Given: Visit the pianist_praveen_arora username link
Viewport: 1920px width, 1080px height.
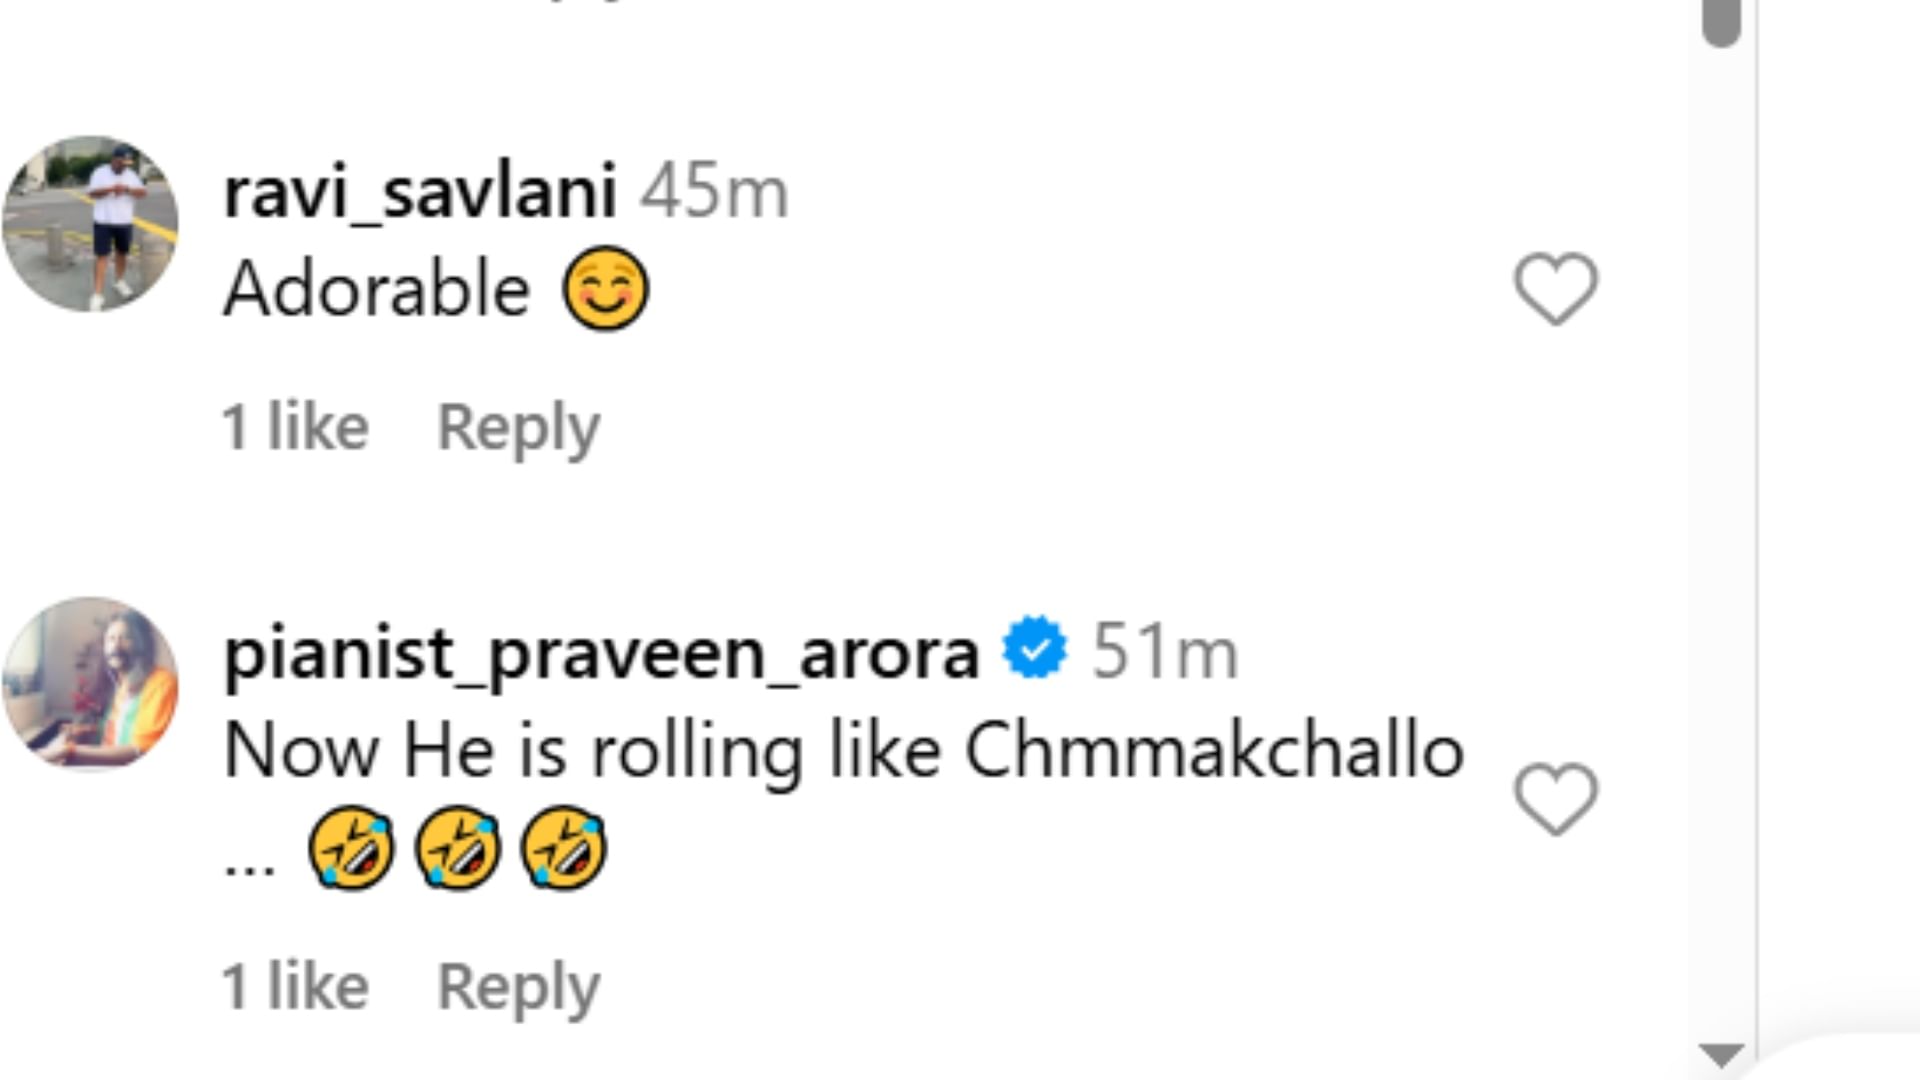Looking at the screenshot, I should (601, 654).
